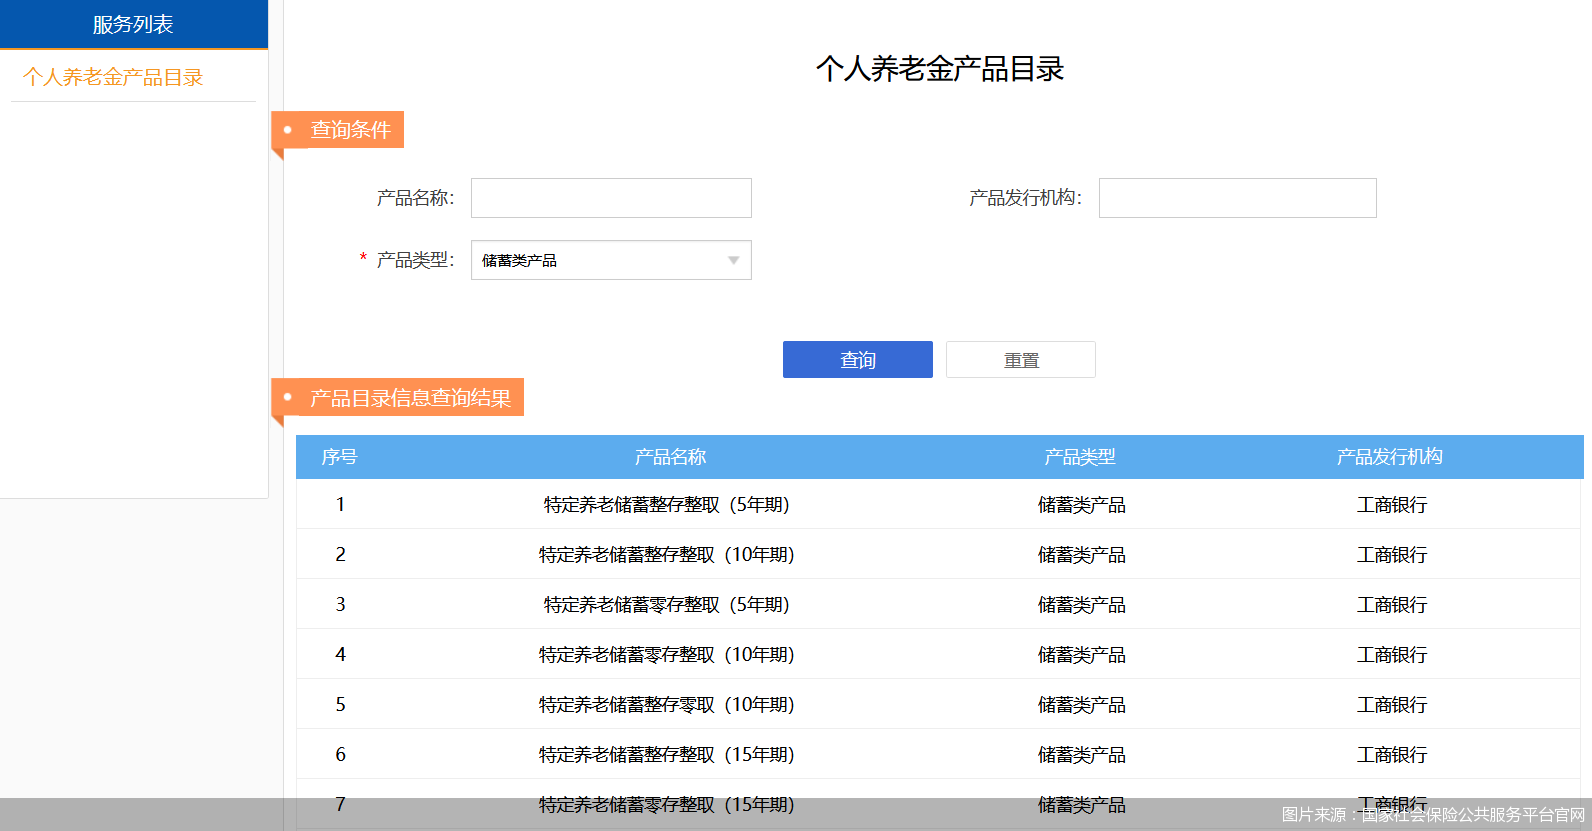Select 特定养老储蓄零存整取 (10年期) in row 4
Image resolution: width=1592 pixels, height=831 pixels.
pyautogui.click(x=666, y=655)
